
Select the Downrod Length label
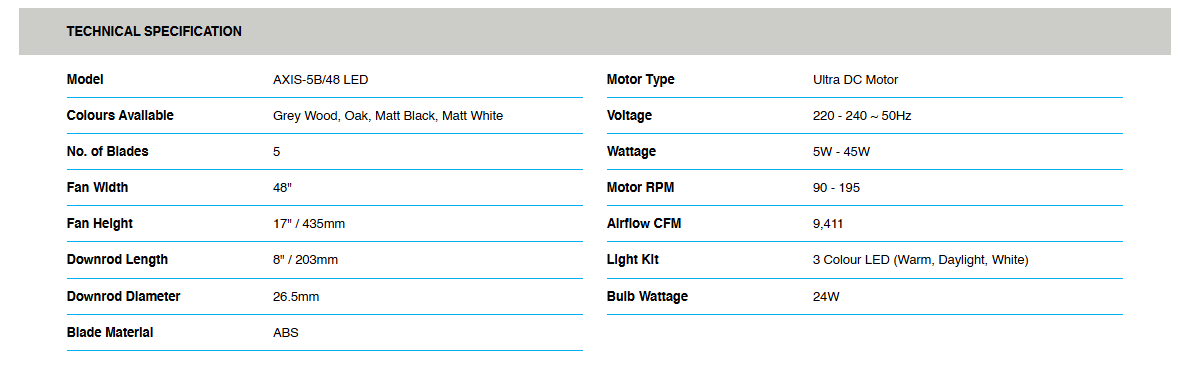point(118,260)
